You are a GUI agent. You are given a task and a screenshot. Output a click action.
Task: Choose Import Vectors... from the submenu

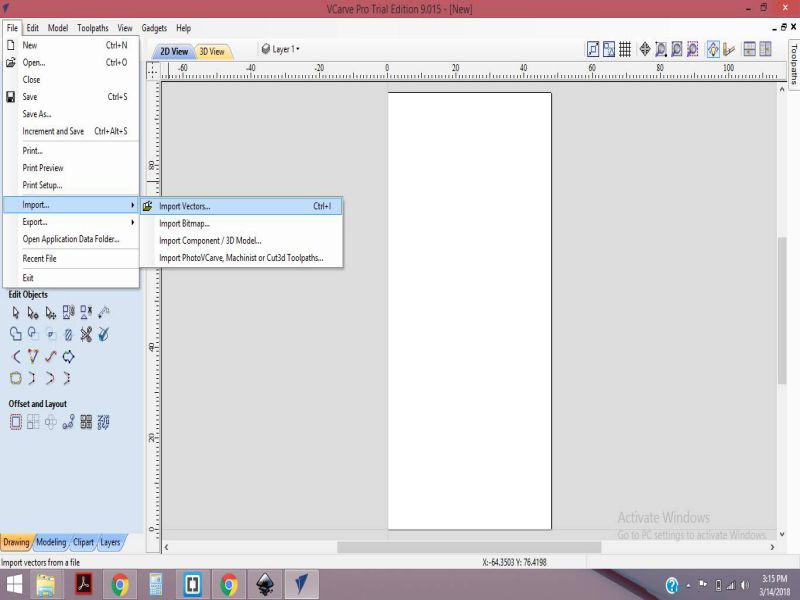coord(241,206)
